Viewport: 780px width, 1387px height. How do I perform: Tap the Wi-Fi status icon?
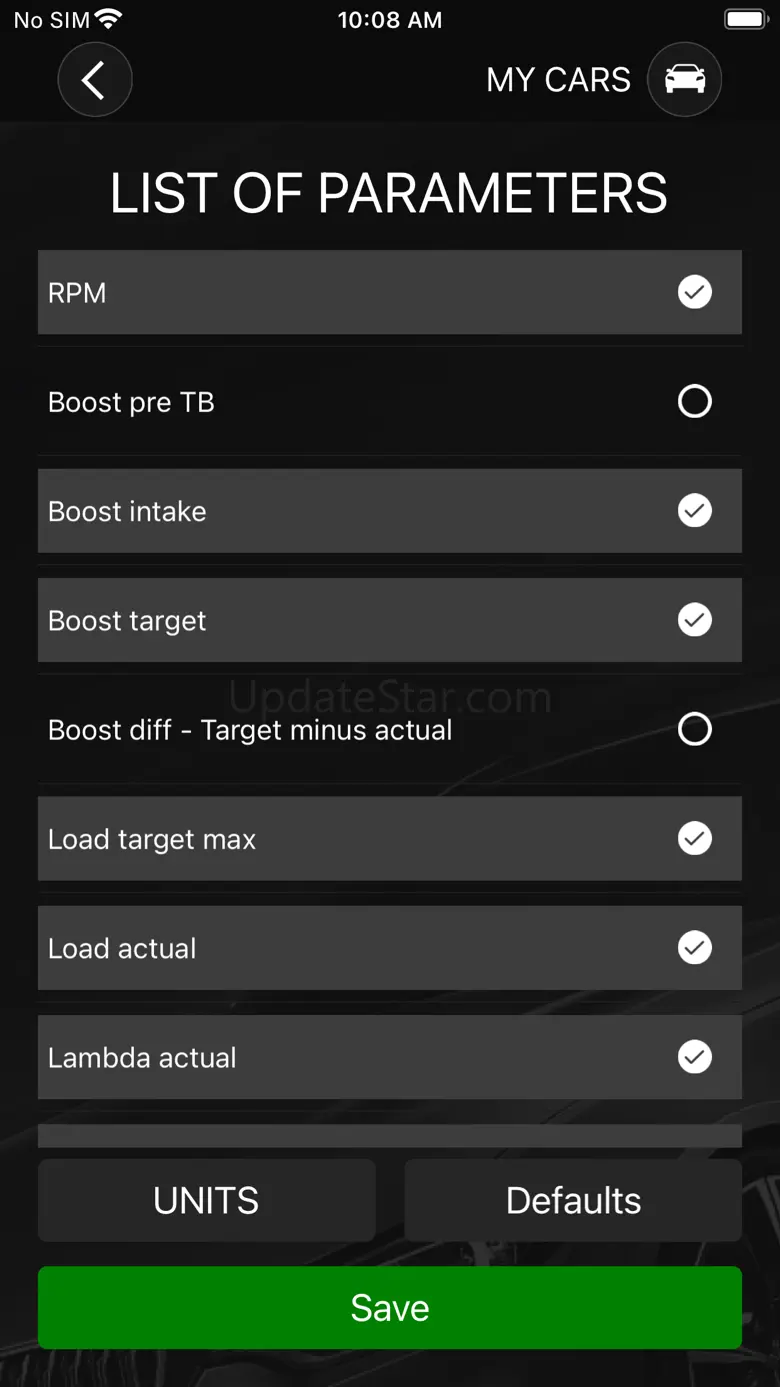108,19
